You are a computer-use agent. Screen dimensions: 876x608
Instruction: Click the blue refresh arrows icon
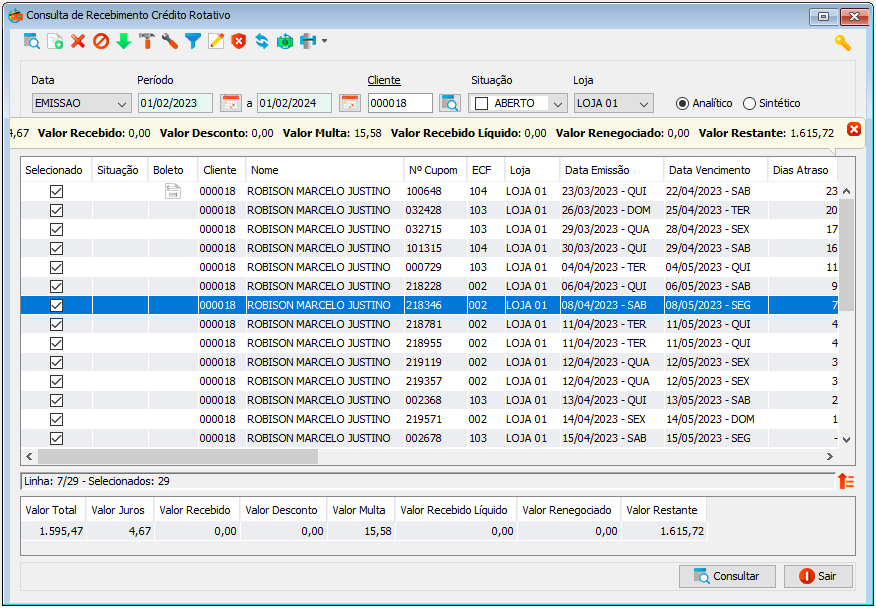coord(262,41)
